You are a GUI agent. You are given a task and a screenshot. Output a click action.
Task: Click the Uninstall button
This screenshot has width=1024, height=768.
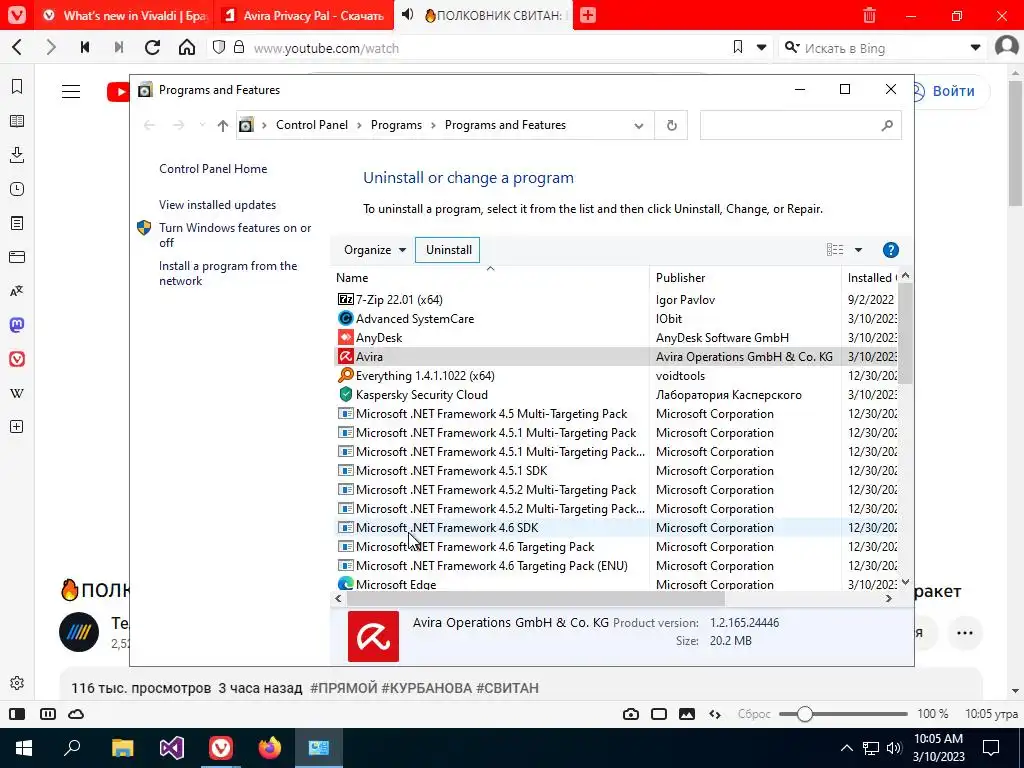click(449, 250)
